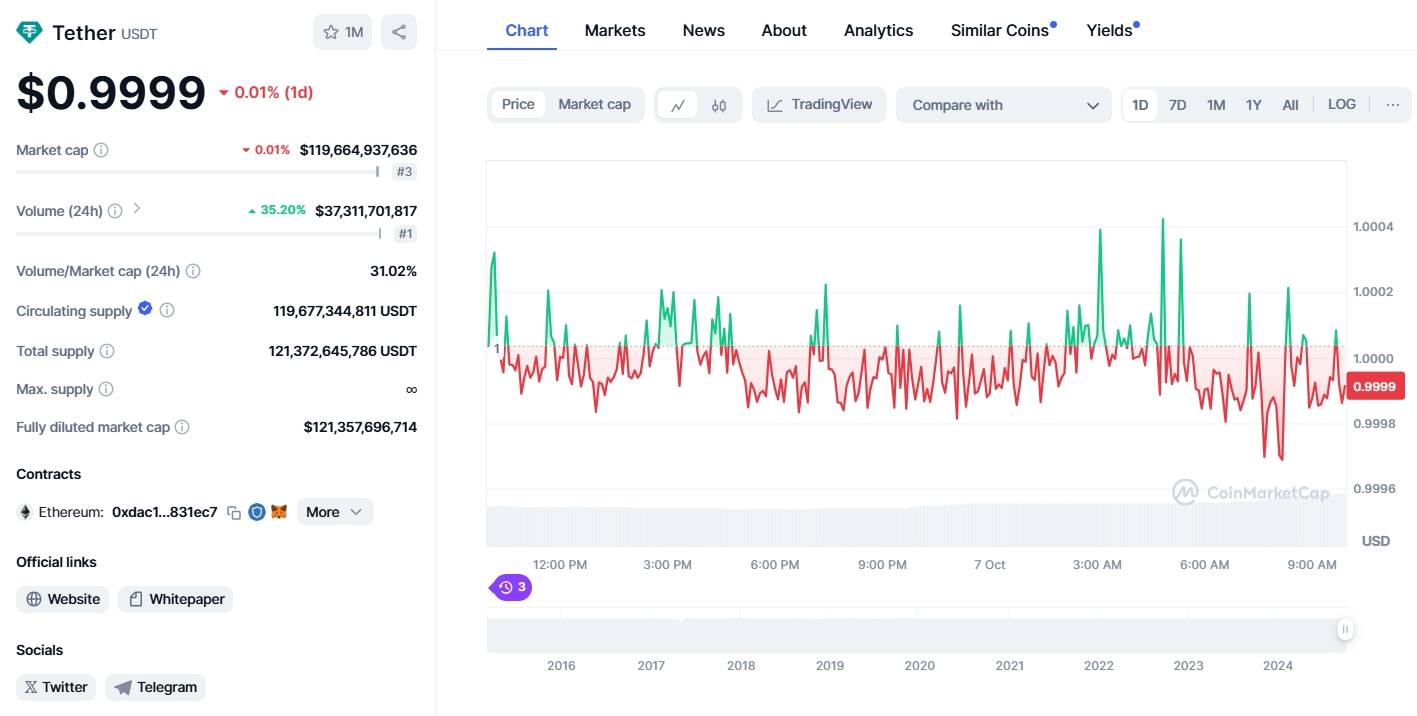This screenshot has width=1417, height=716.
Task: Switch to line chart view
Action: coord(678,105)
